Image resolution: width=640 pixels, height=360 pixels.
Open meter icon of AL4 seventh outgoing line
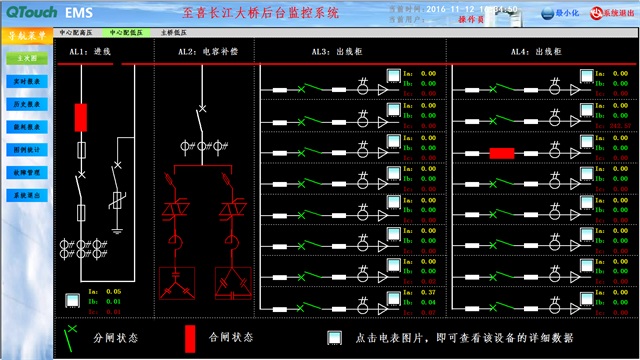point(587,266)
